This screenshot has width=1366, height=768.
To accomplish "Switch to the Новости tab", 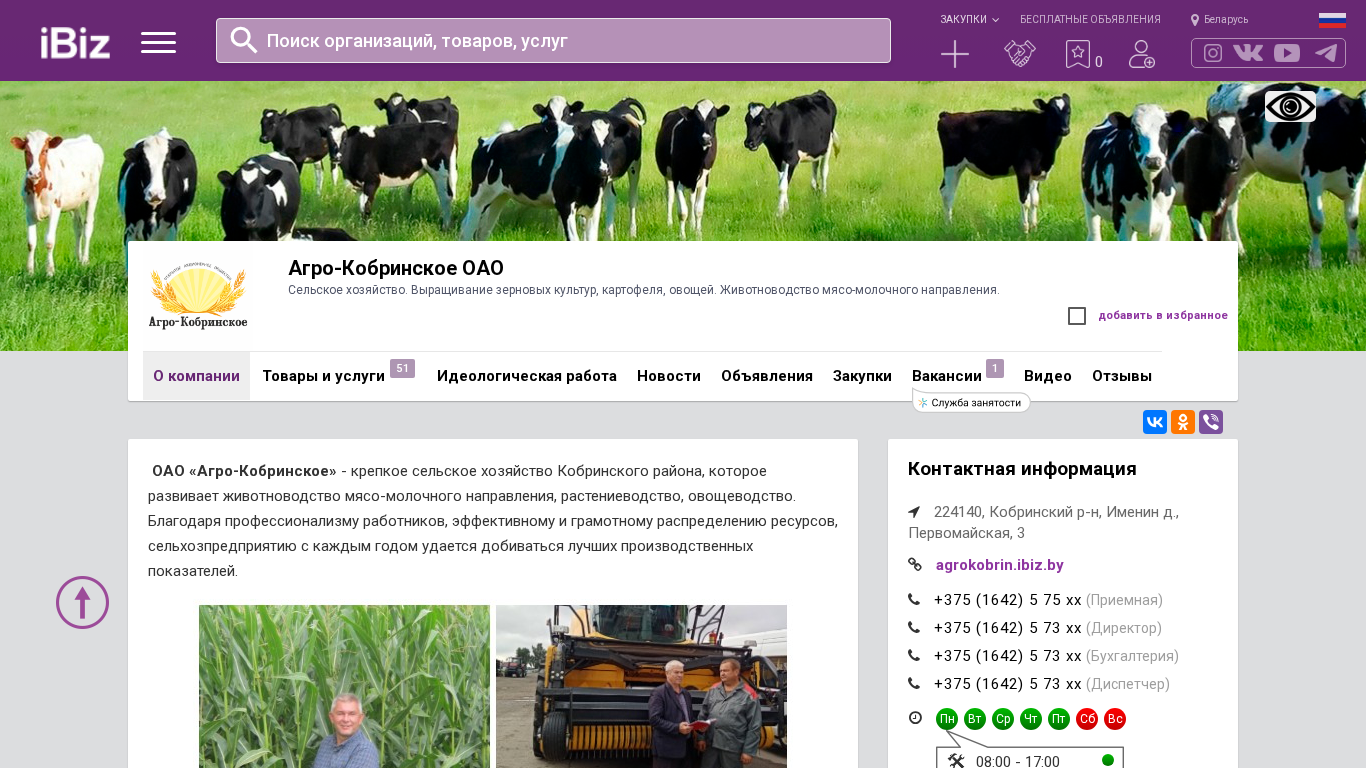I will coord(669,376).
